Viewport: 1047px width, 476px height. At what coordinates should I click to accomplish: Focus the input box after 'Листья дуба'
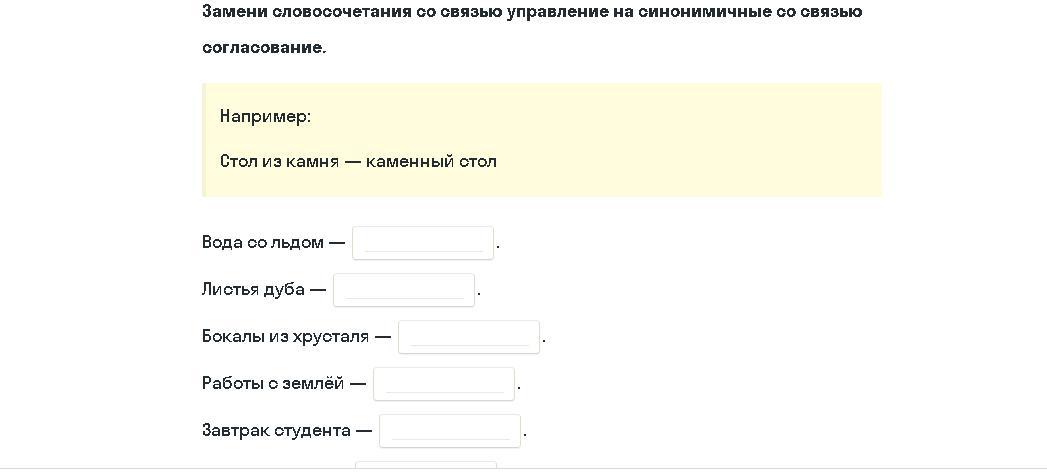[x=404, y=290]
